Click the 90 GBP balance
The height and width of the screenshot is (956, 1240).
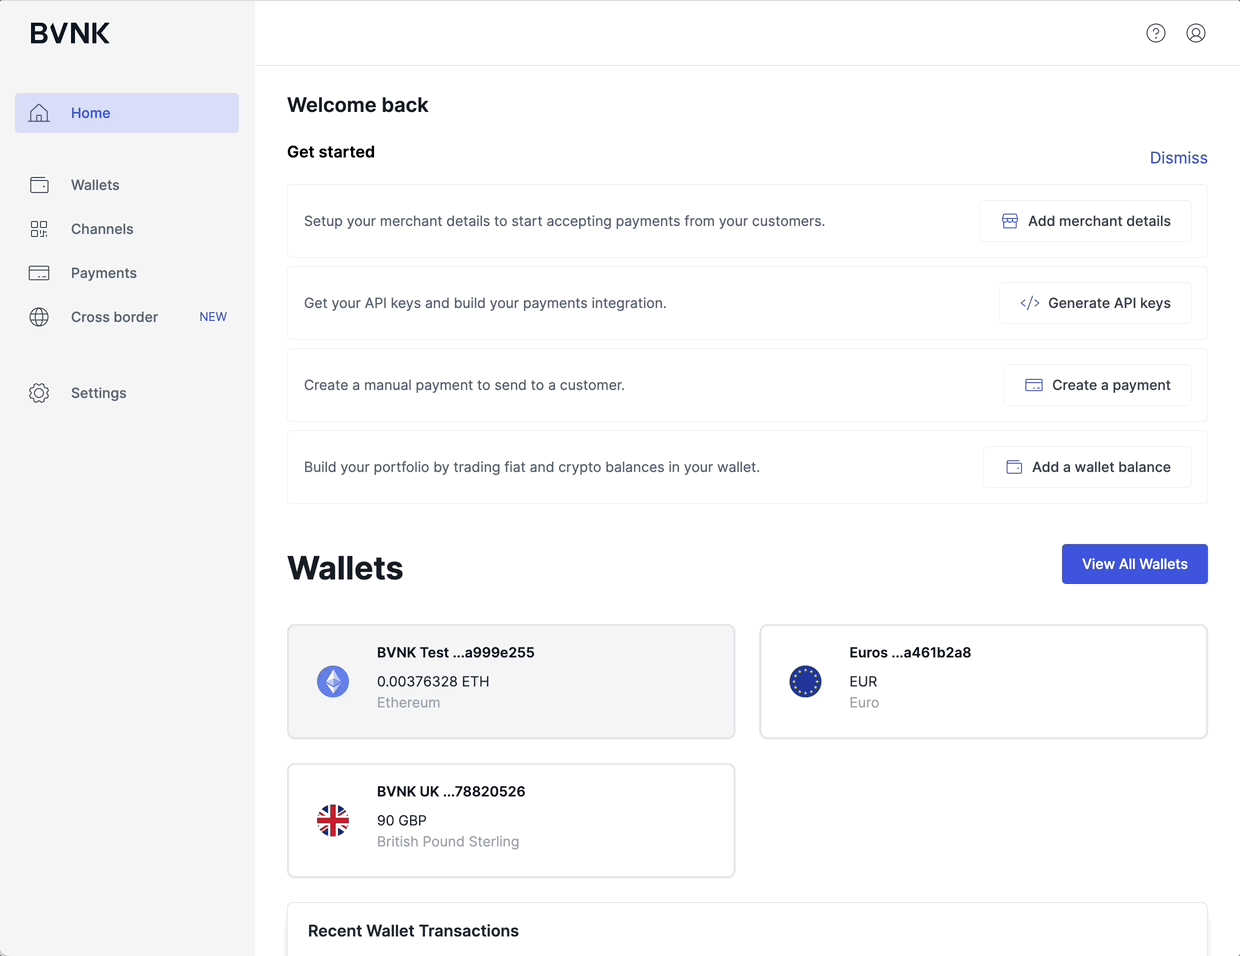point(402,820)
